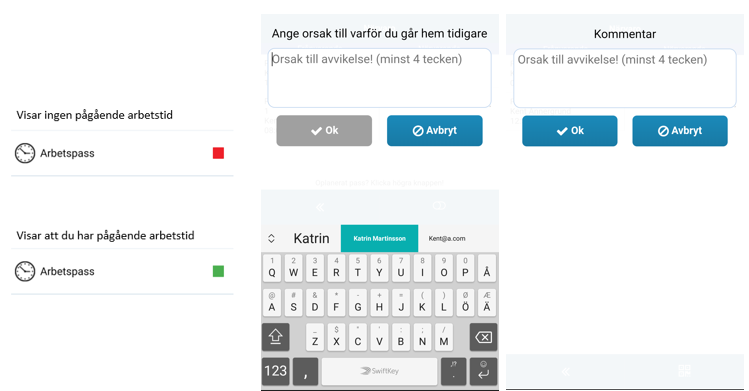Choose the 'Kent@a.com' suggestion
Screen dimensions: 749x391
pyautogui.click(x=447, y=238)
